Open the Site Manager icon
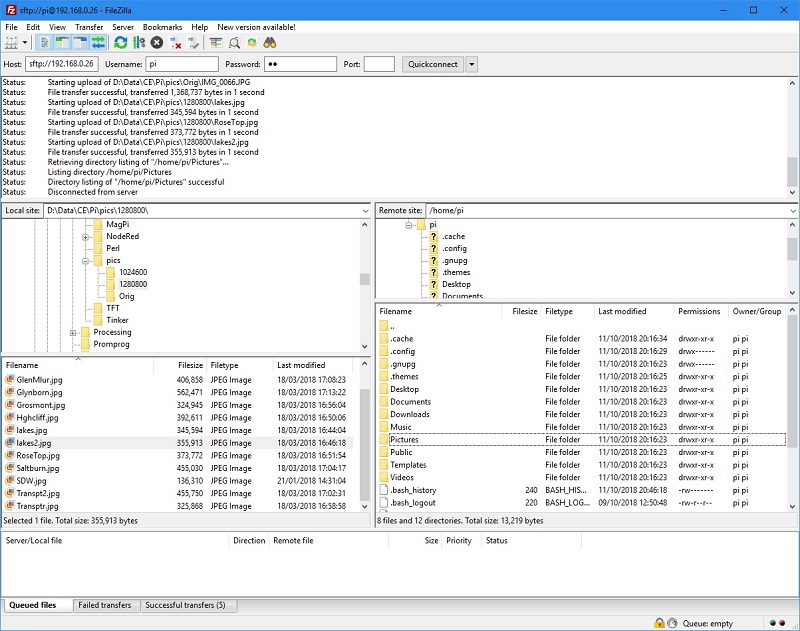This screenshot has height=631, width=800. (11, 43)
